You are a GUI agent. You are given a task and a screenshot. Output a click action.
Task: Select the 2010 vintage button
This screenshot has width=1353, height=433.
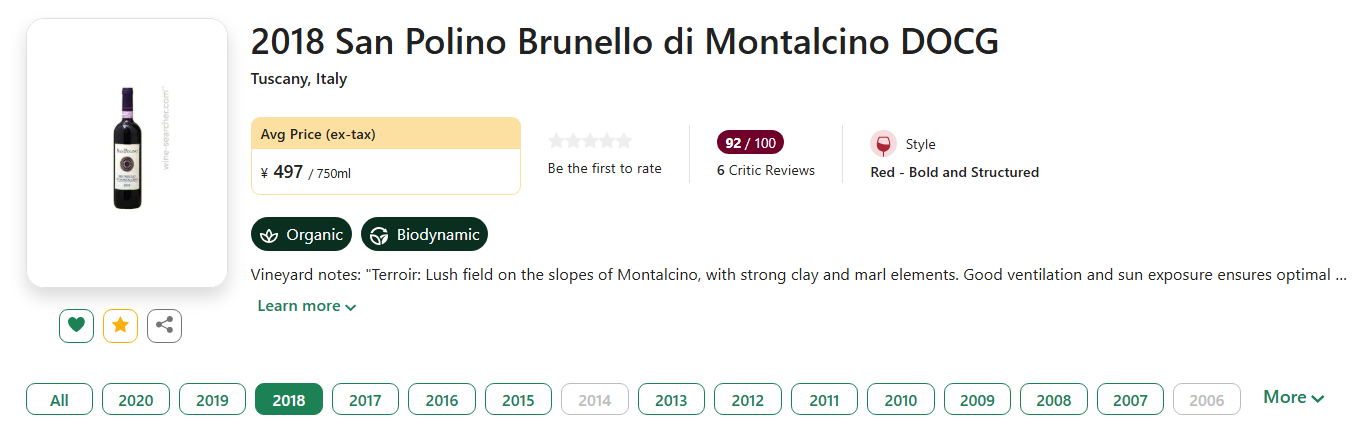click(x=900, y=400)
